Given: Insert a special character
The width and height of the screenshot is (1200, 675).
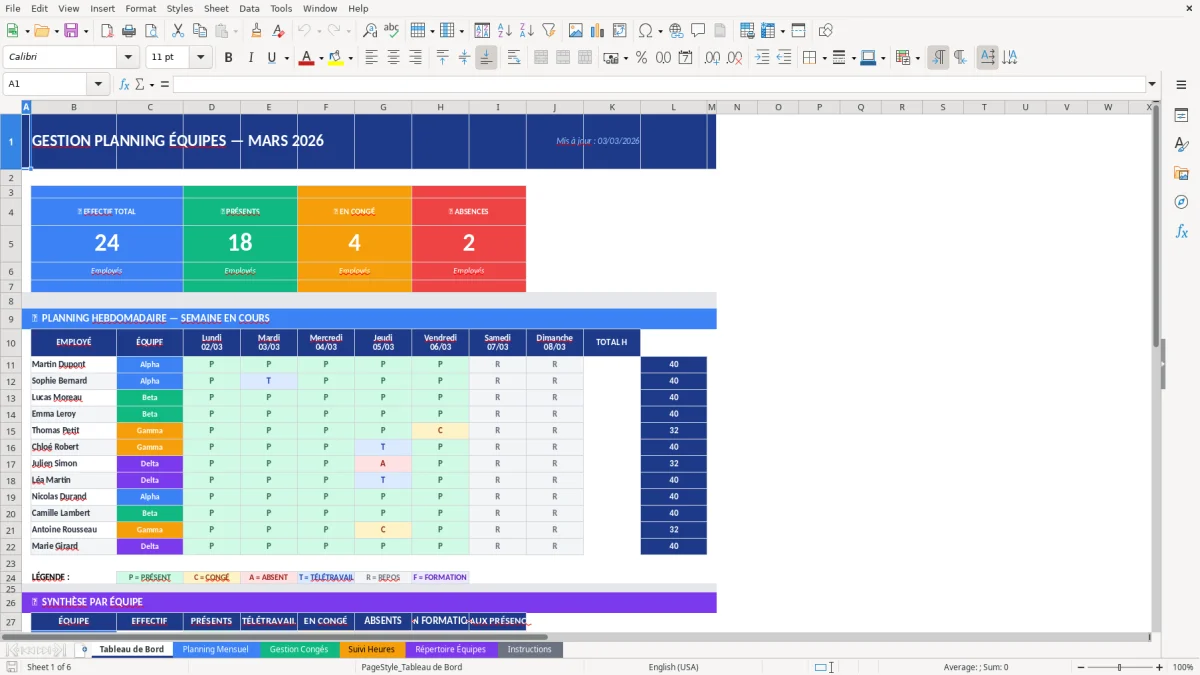Looking at the screenshot, I should point(644,30).
